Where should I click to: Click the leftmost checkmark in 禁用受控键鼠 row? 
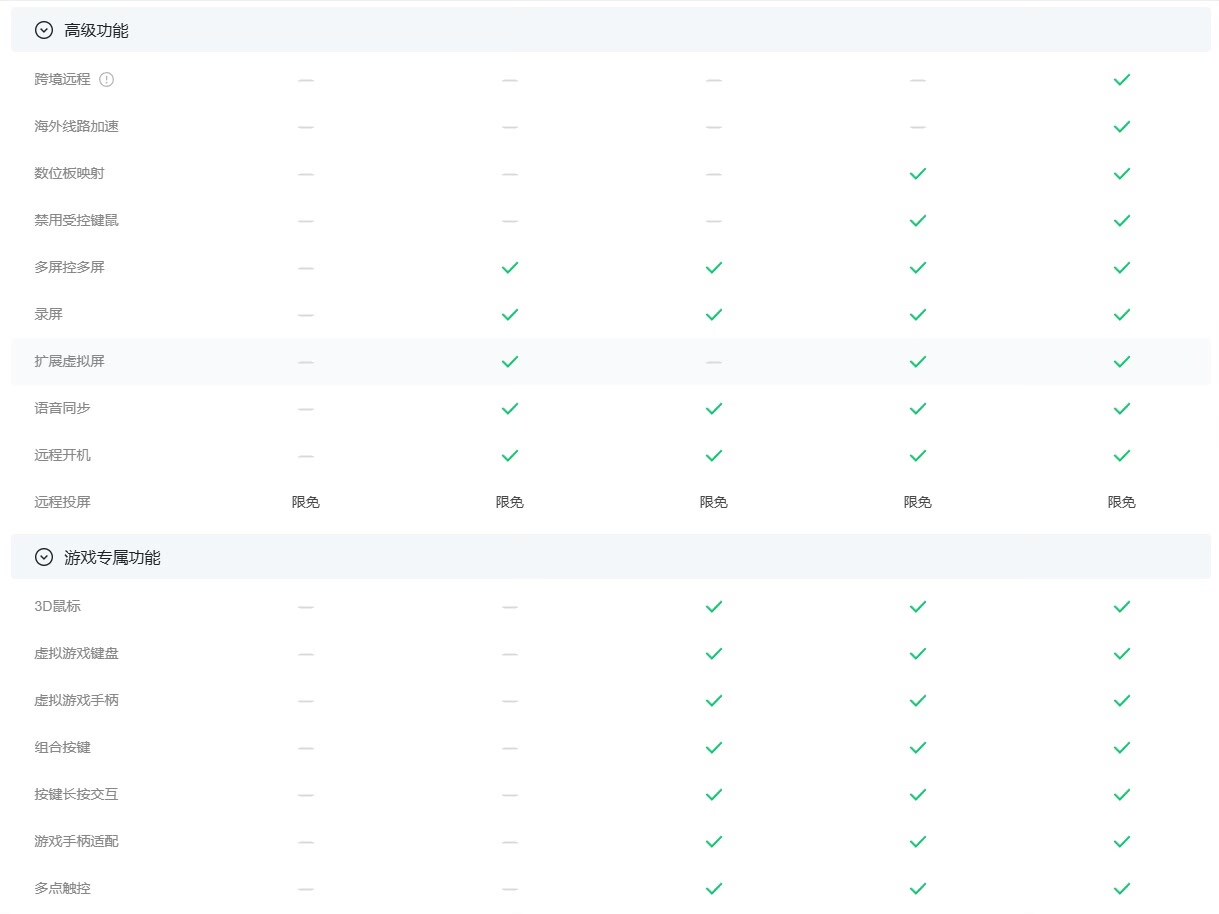(x=917, y=220)
